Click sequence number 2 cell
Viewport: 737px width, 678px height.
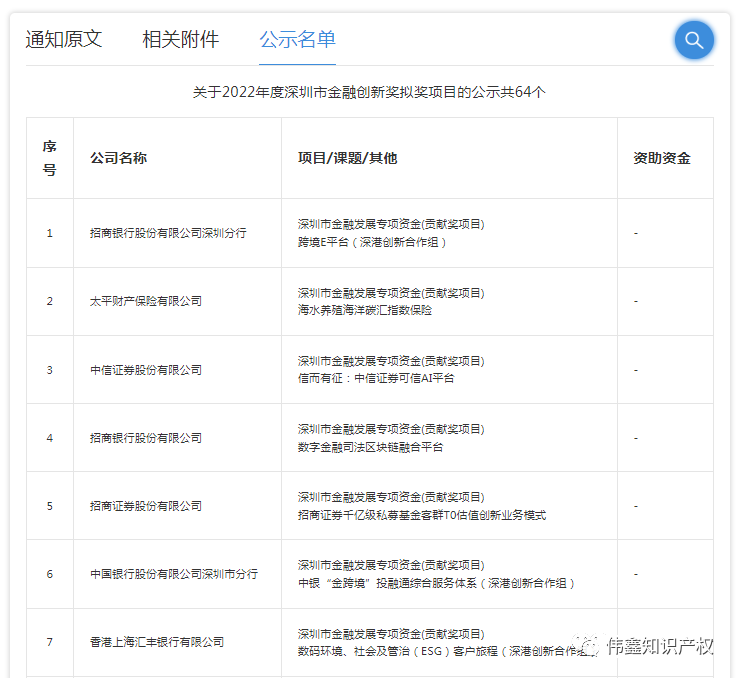click(x=49, y=301)
